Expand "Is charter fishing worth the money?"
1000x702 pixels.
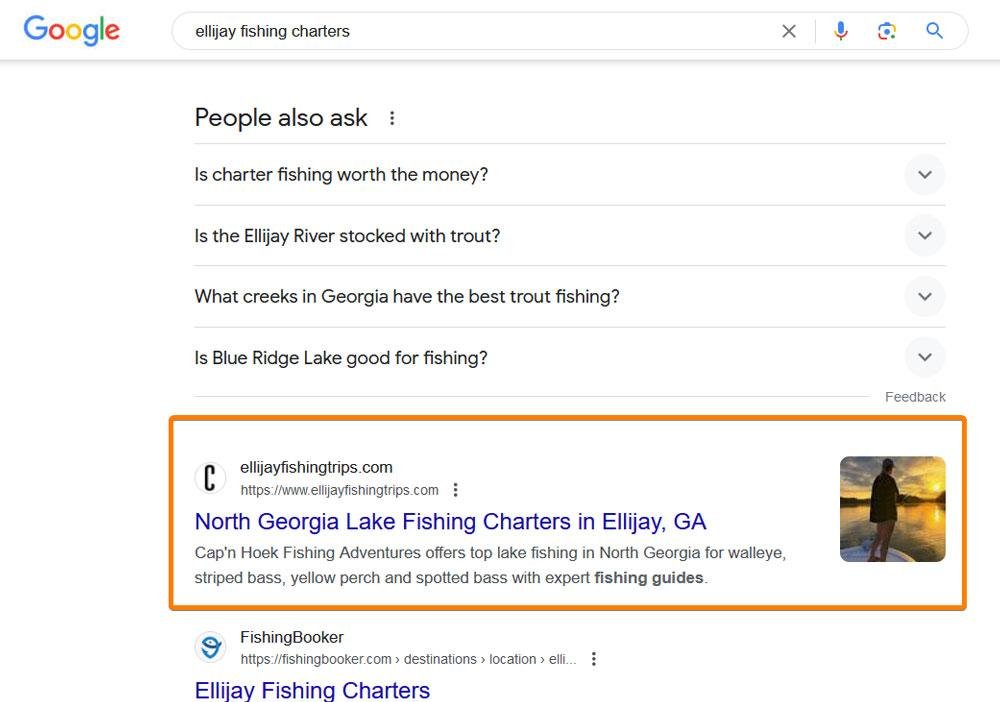click(924, 175)
